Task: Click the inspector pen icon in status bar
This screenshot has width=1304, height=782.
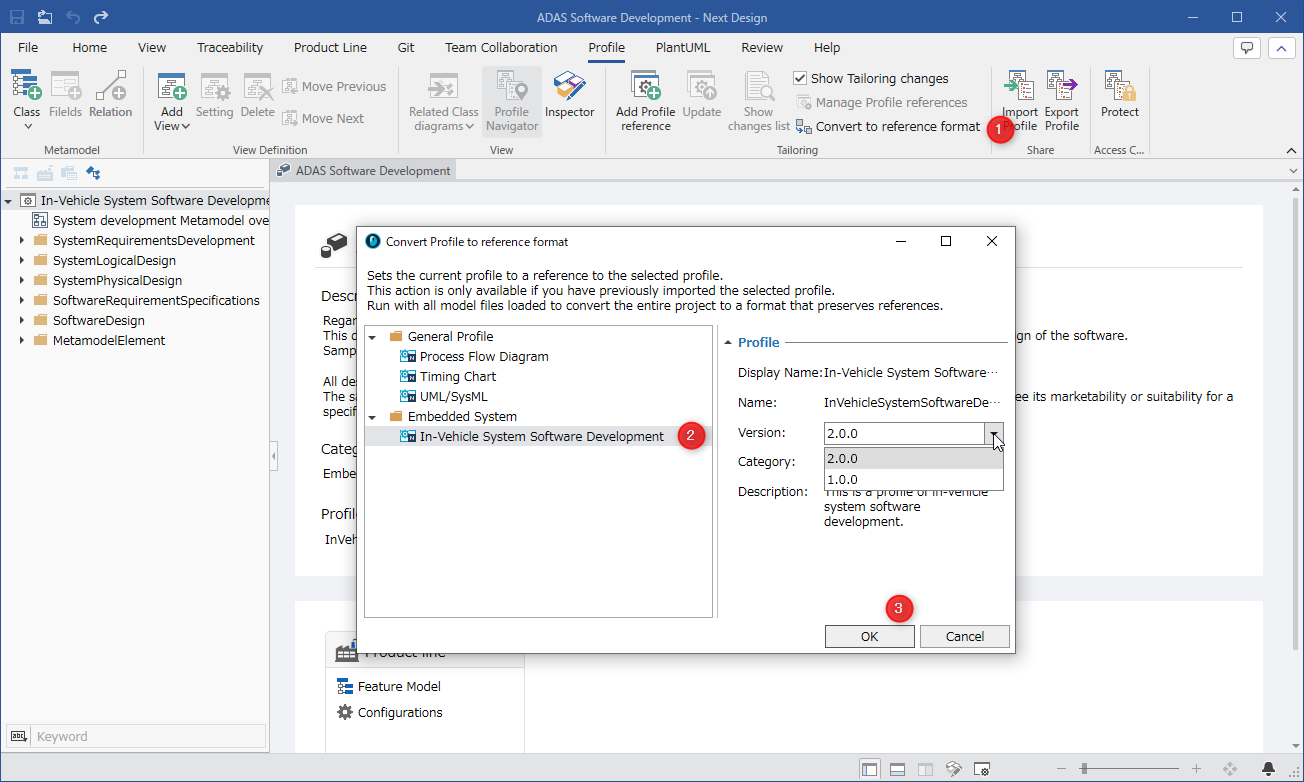Action: click(954, 769)
